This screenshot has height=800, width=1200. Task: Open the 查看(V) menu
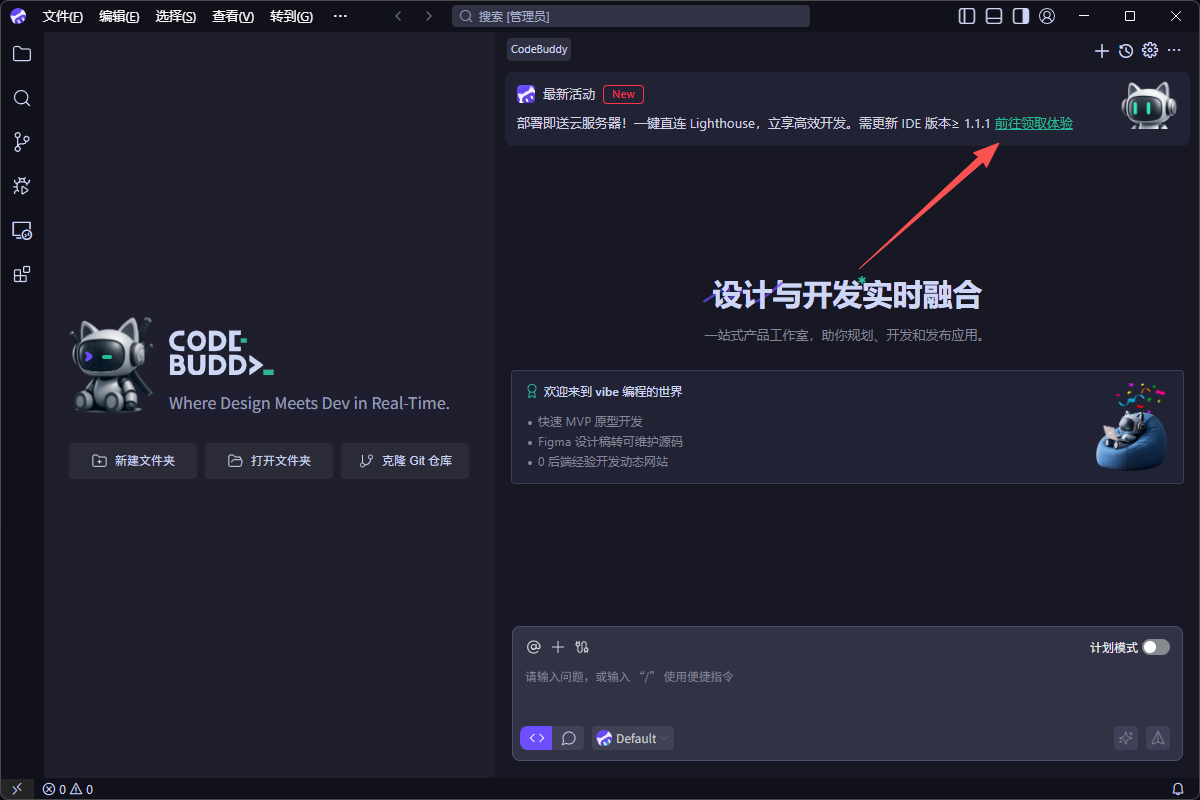(x=233, y=16)
